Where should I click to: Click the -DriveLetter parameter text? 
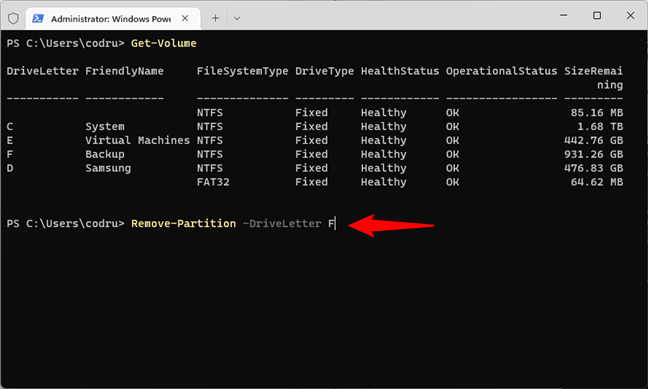pyautogui.click(x=282, y=223)
